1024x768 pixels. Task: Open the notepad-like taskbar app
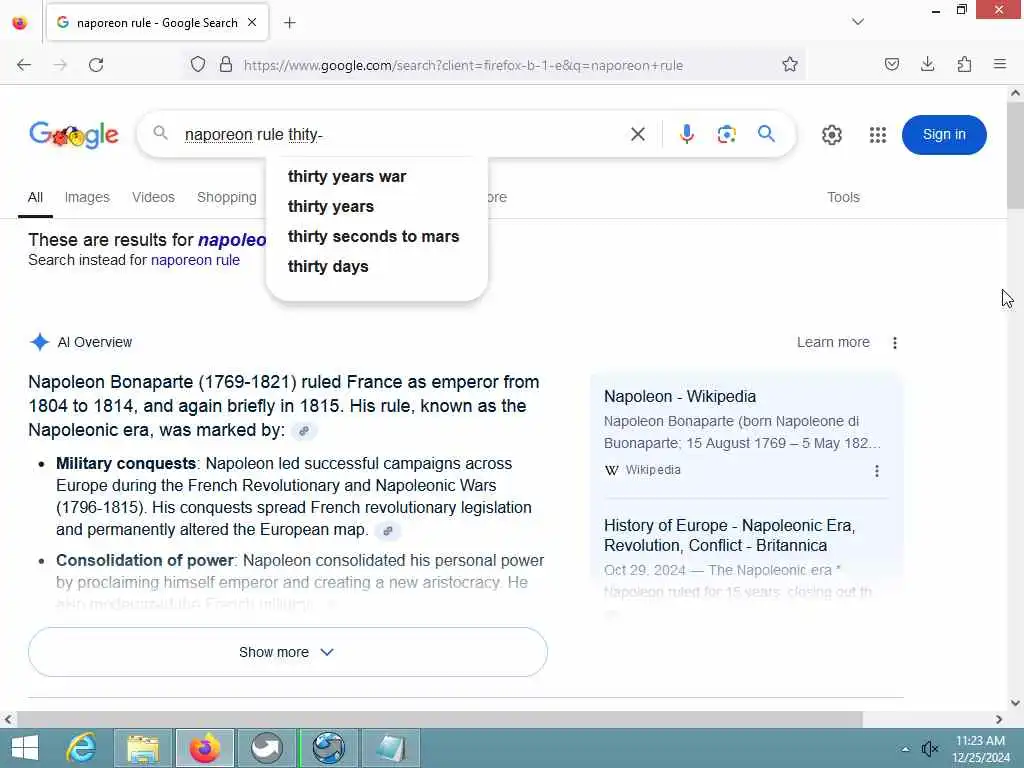click(x=391, y=748)
